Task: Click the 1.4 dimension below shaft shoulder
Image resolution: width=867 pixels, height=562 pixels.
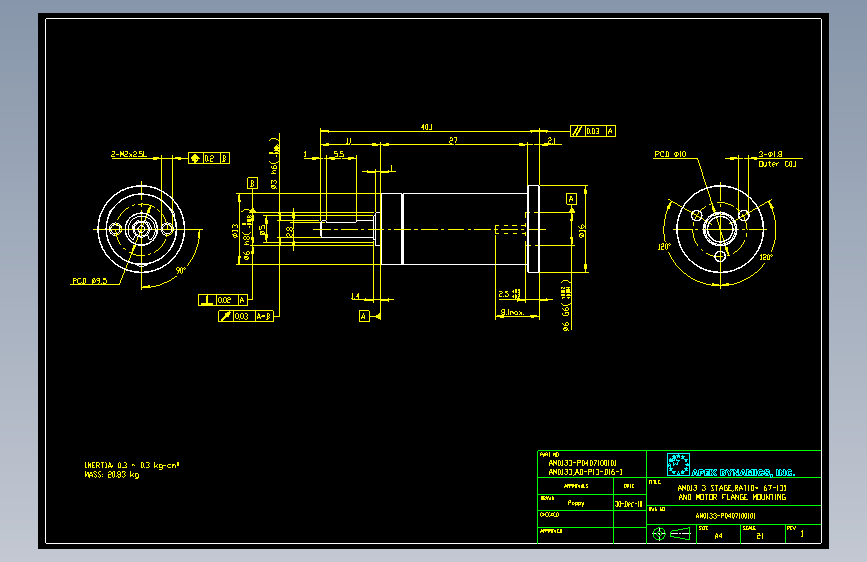Action: pos(356,296)
